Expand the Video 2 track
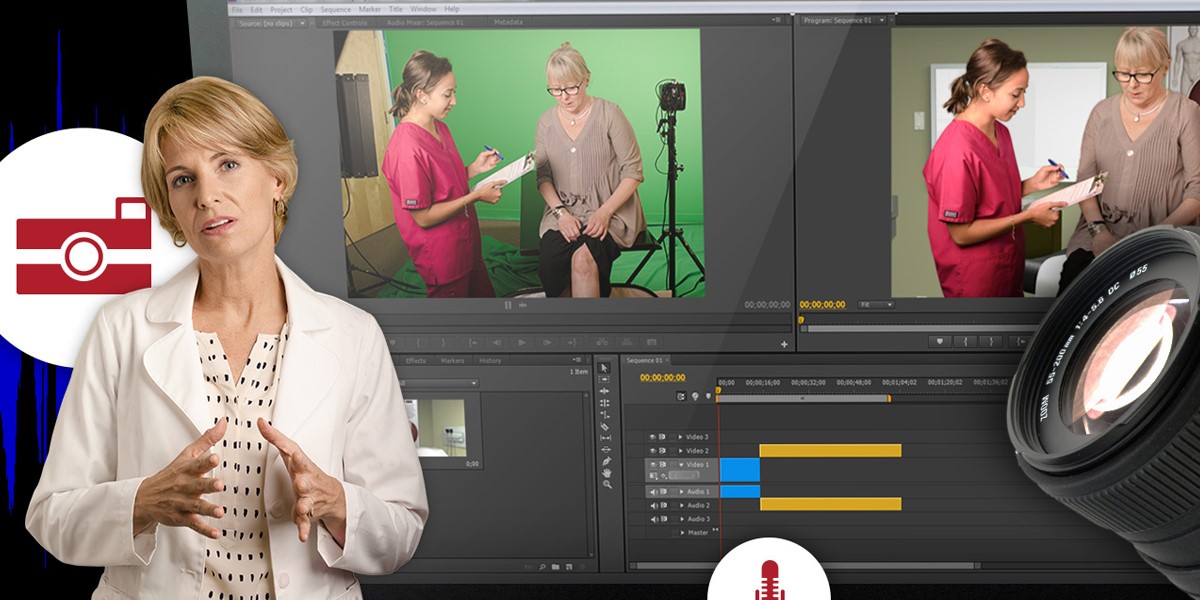 [681, 451]
